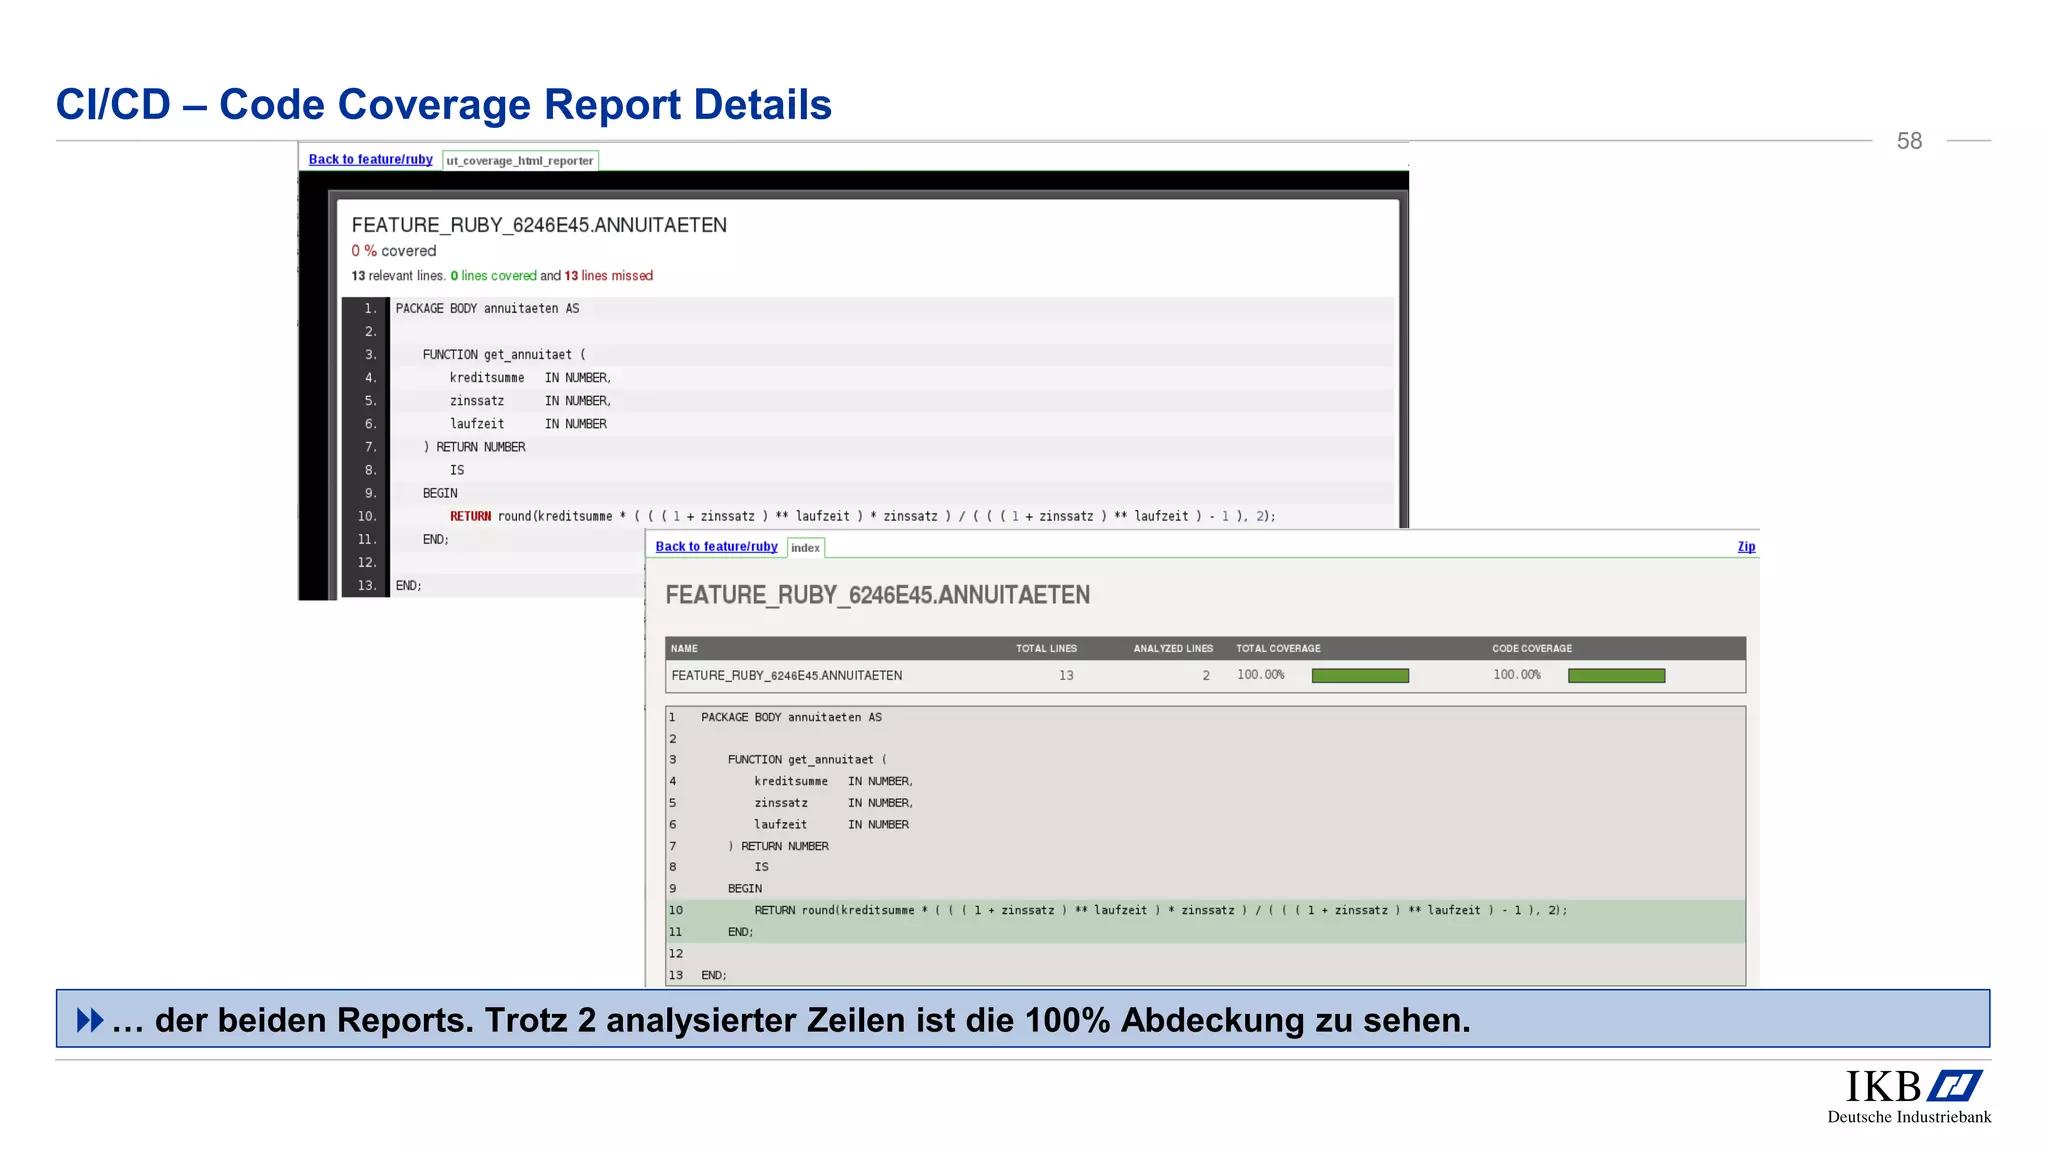2048x1152 pixels.
Task: Click the slide page number 58
Action: pos(1909,141)
